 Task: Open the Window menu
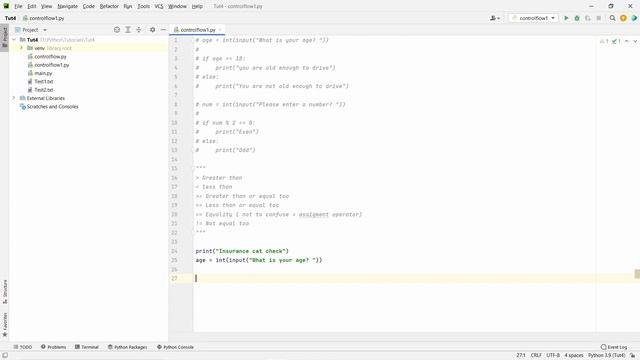177,6
